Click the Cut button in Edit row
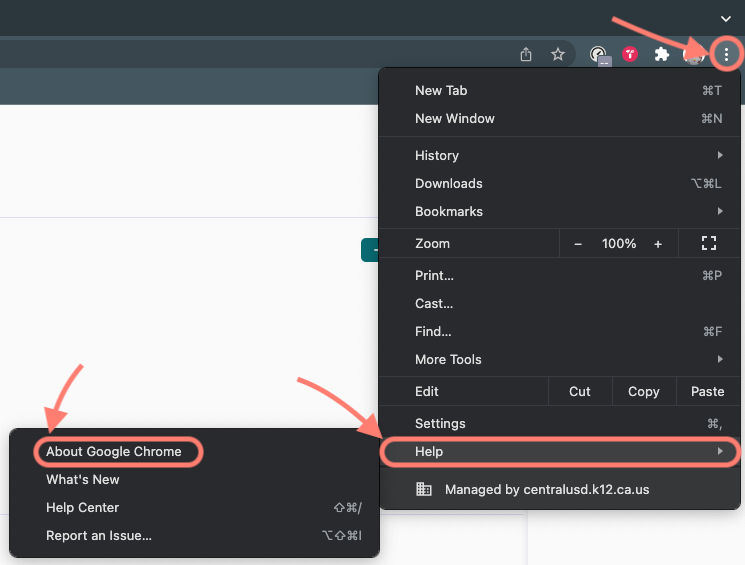This screenshot has width=745, height=565. (x=580, y=392)
